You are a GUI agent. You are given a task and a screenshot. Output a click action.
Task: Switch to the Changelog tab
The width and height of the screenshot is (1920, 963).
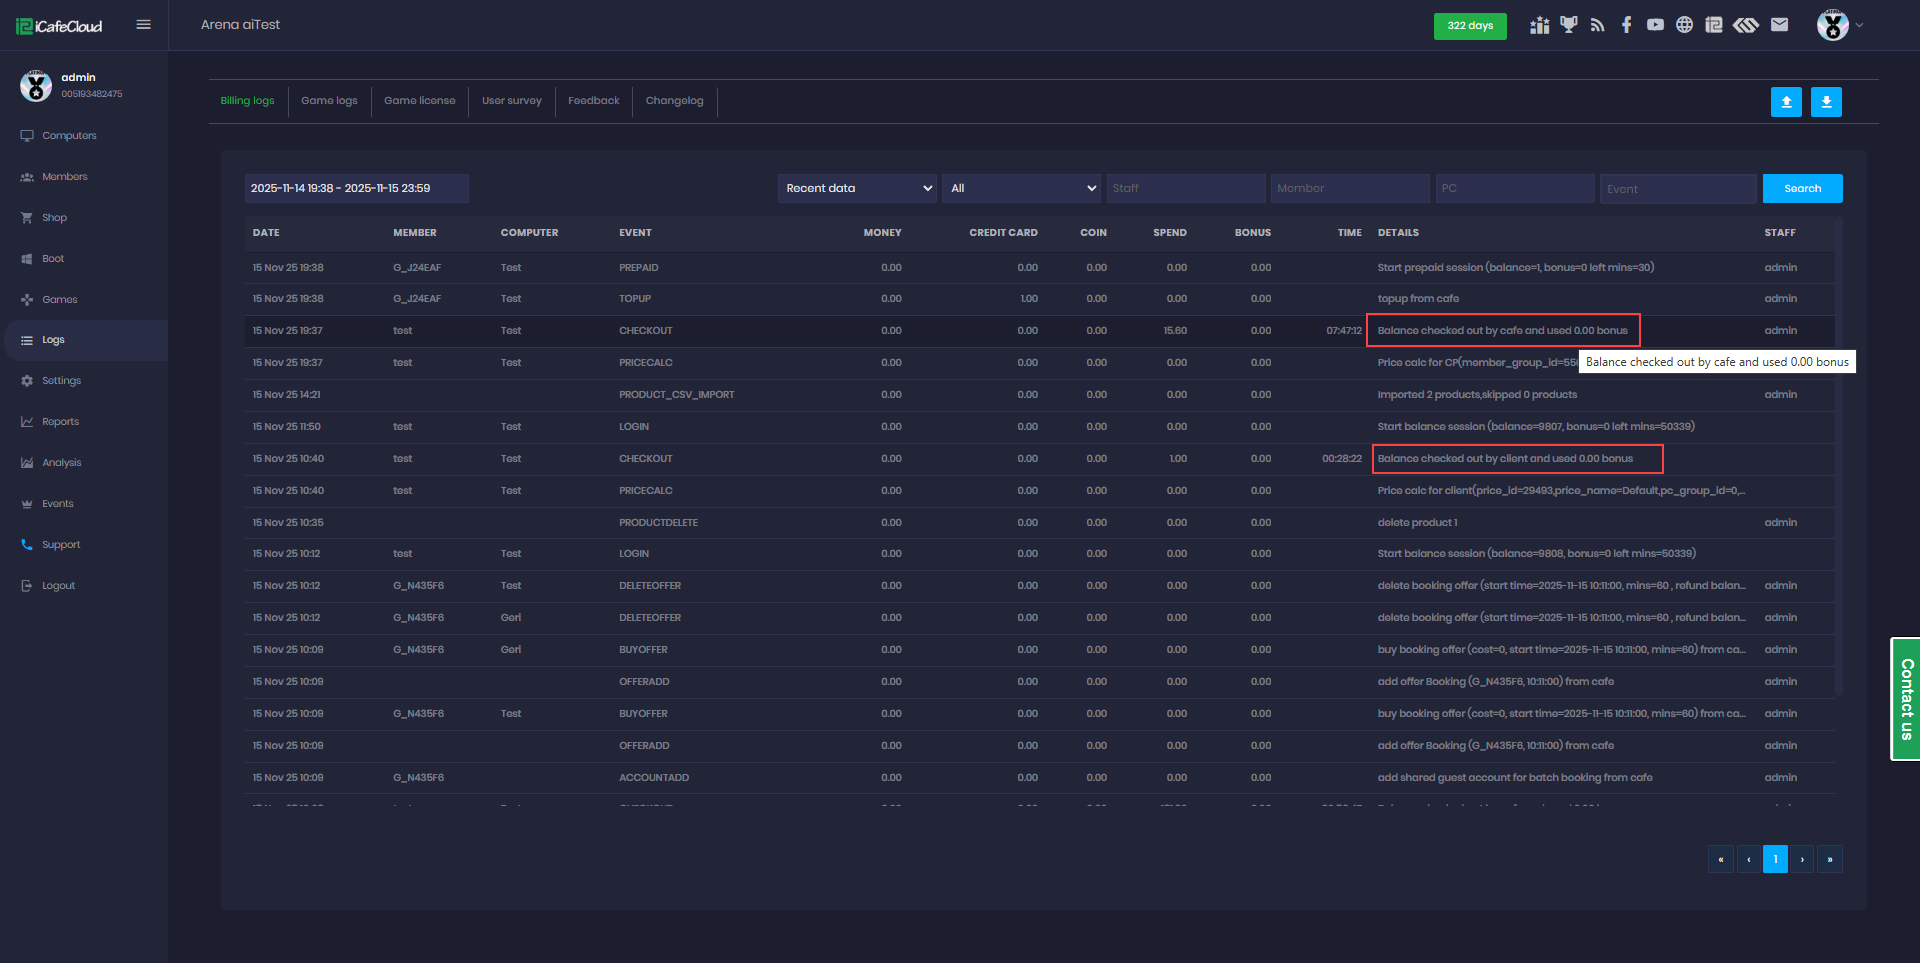click(x=674, y=101)
